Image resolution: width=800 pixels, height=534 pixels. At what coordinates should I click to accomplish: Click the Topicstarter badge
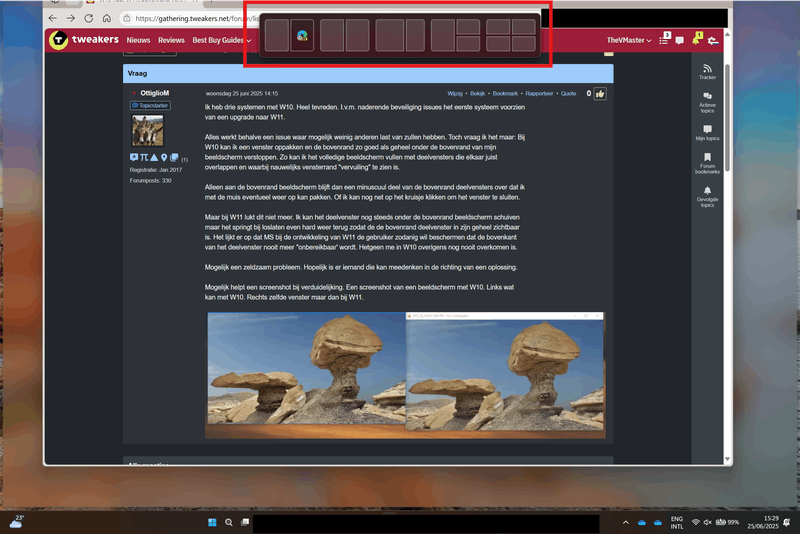150,106
